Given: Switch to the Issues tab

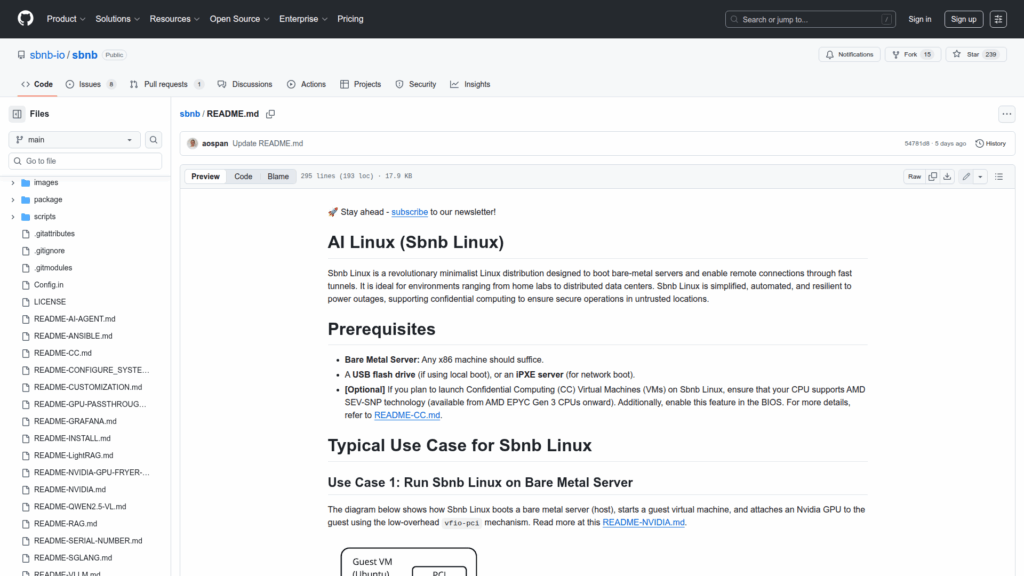Looking at the screenshot, I should pos(91,84).
